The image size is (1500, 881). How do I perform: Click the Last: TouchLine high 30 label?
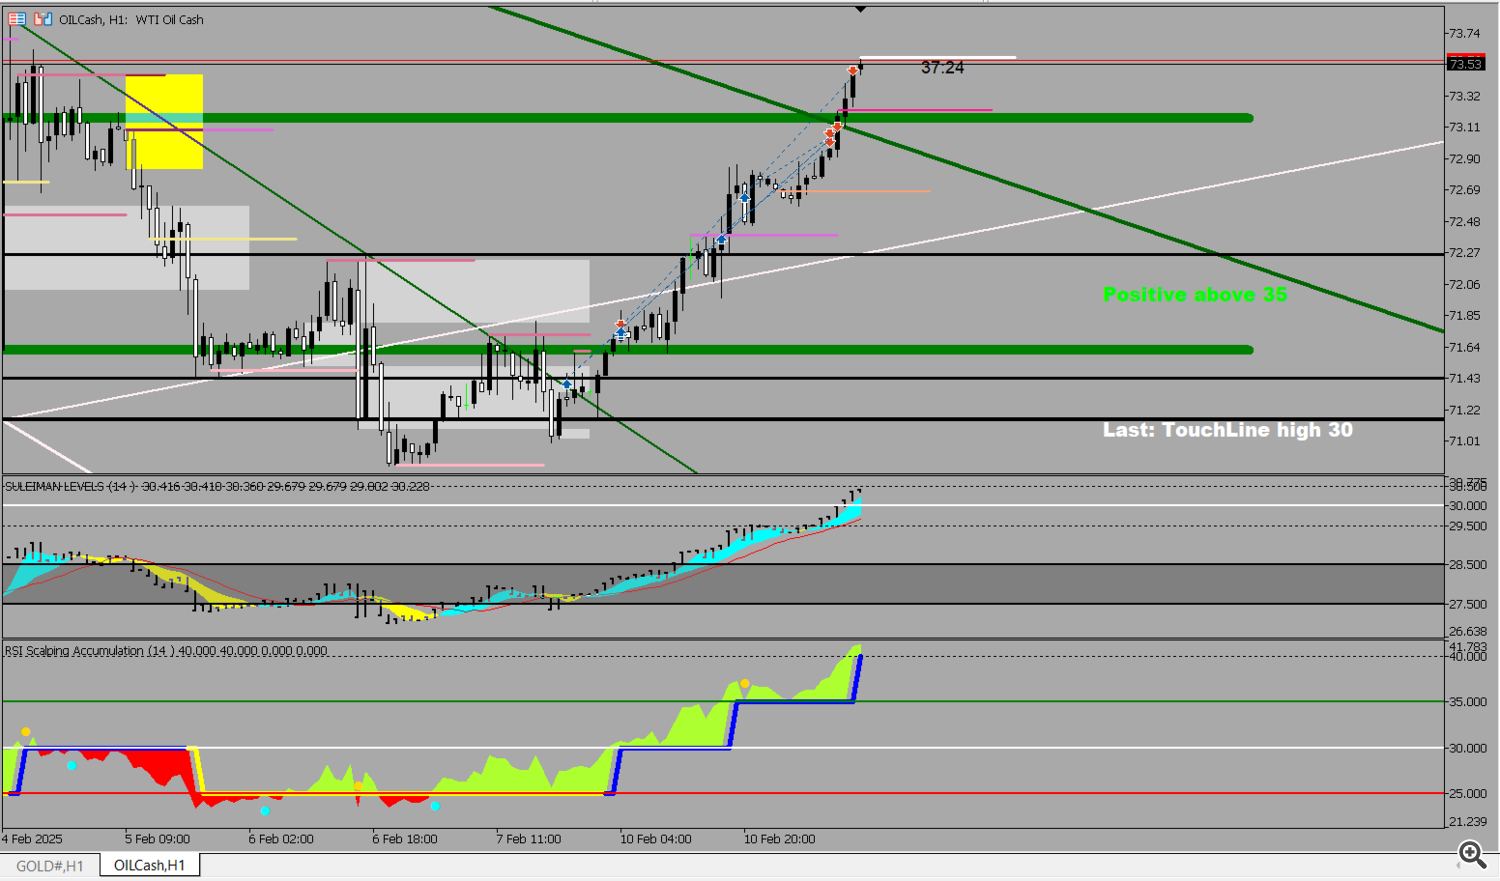tap(1227, 430)
